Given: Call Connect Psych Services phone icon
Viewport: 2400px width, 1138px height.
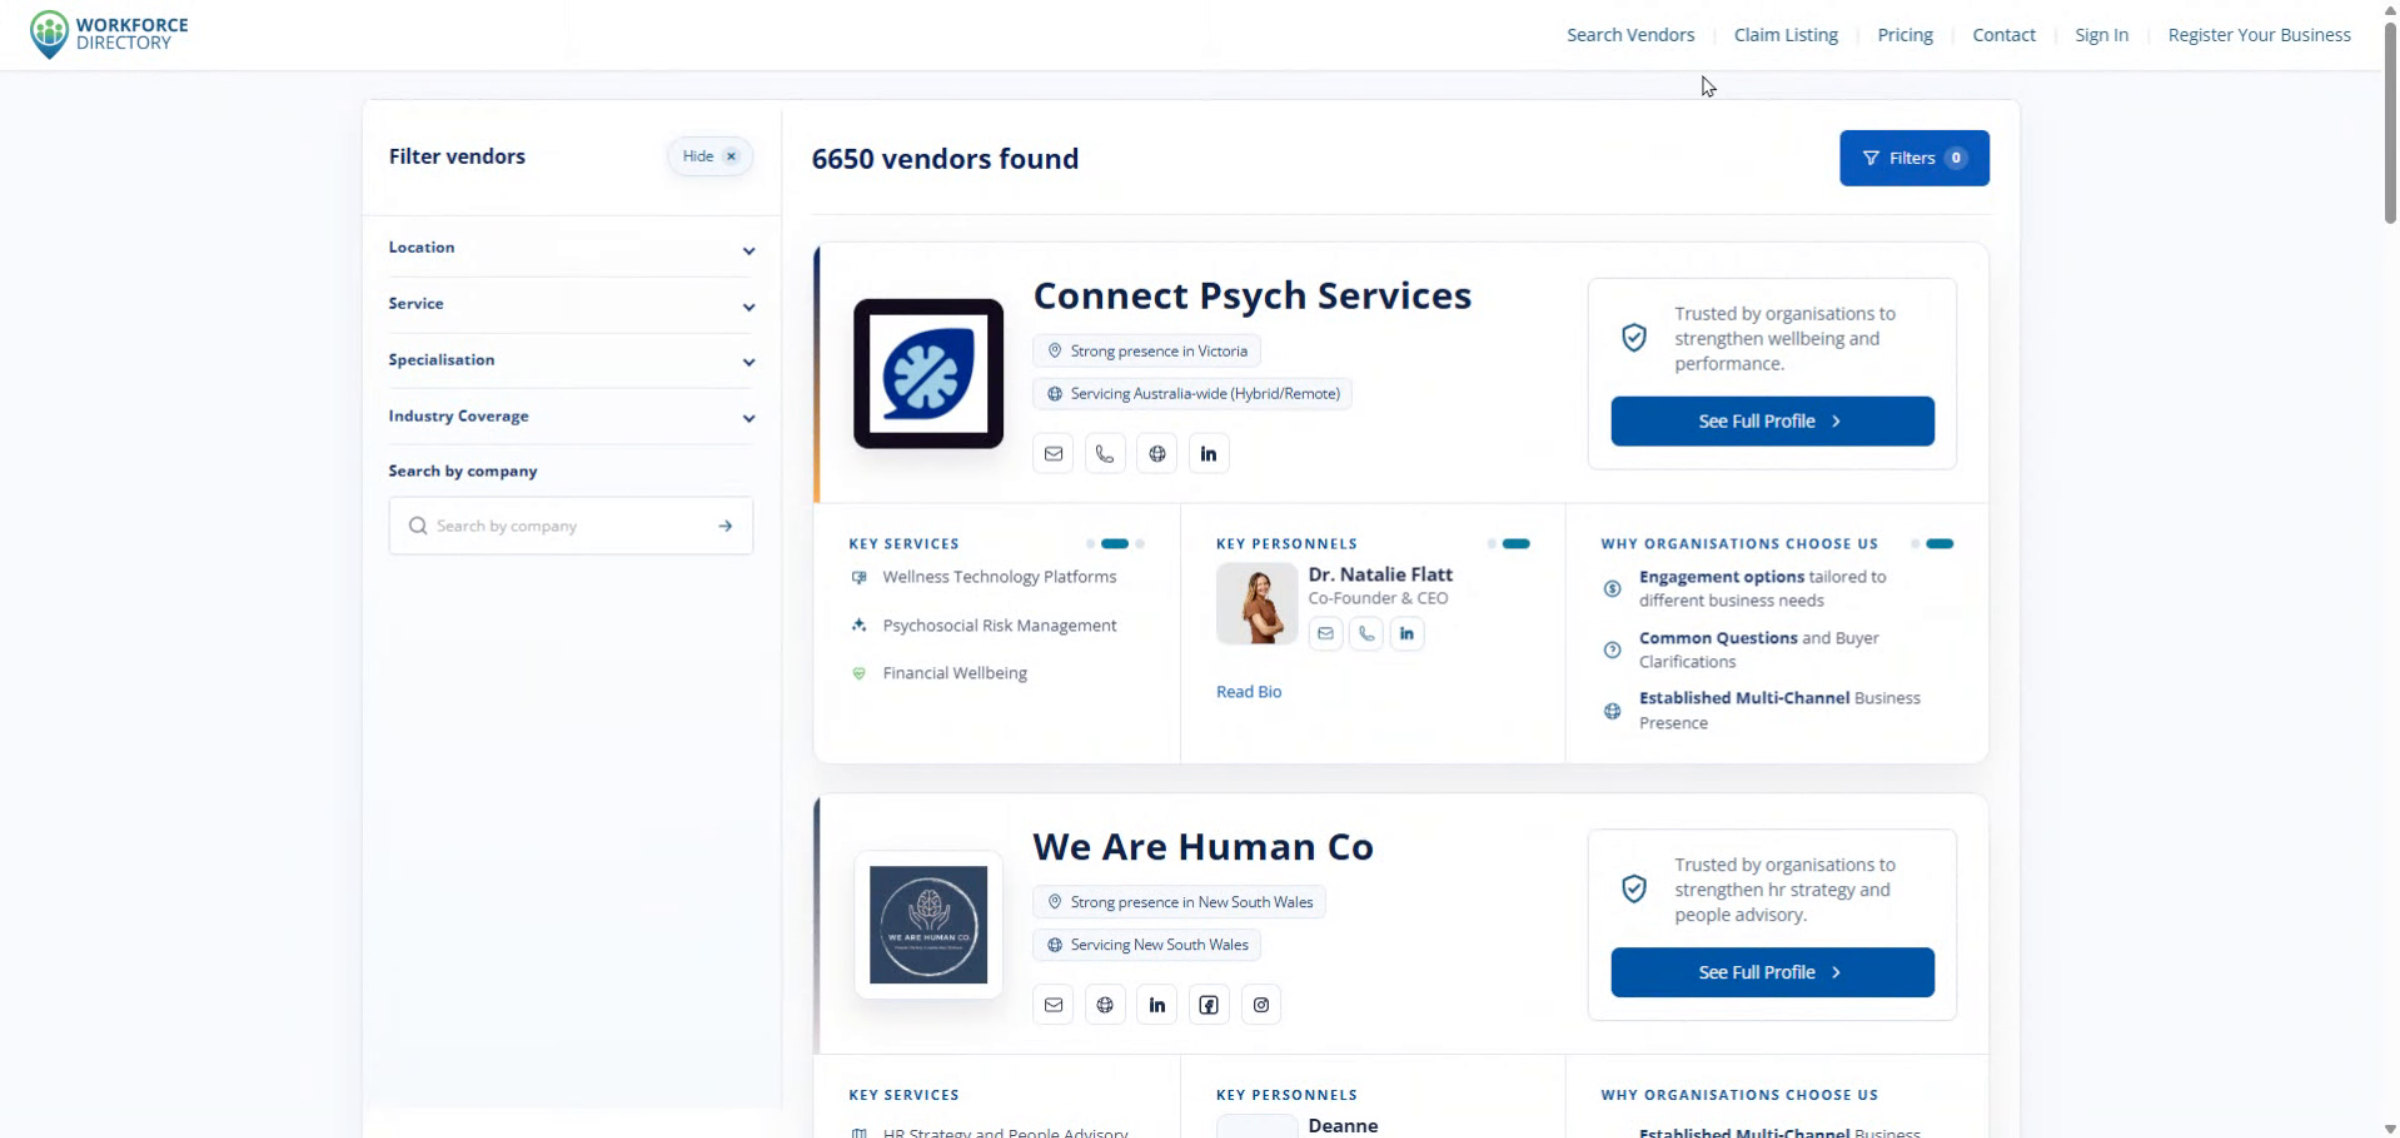Looking at the screenshot, I should (x=1105, y=454).
